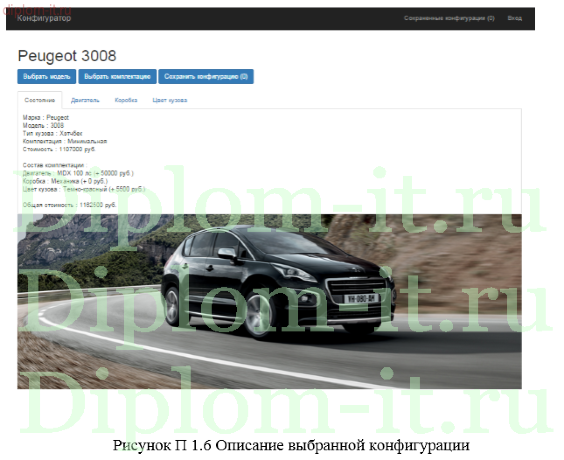Open Сохраненные конфигурации (0) in navbar

tap(449, 18)
